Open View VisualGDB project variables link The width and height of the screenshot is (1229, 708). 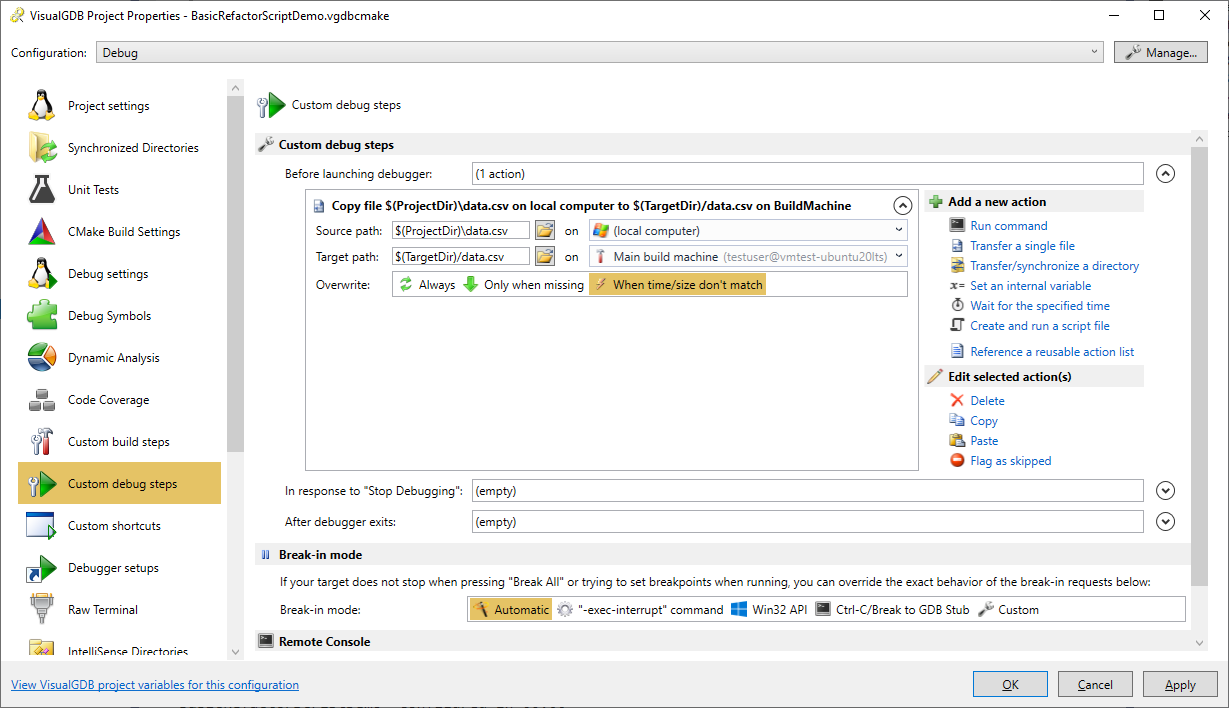[155, 685]
